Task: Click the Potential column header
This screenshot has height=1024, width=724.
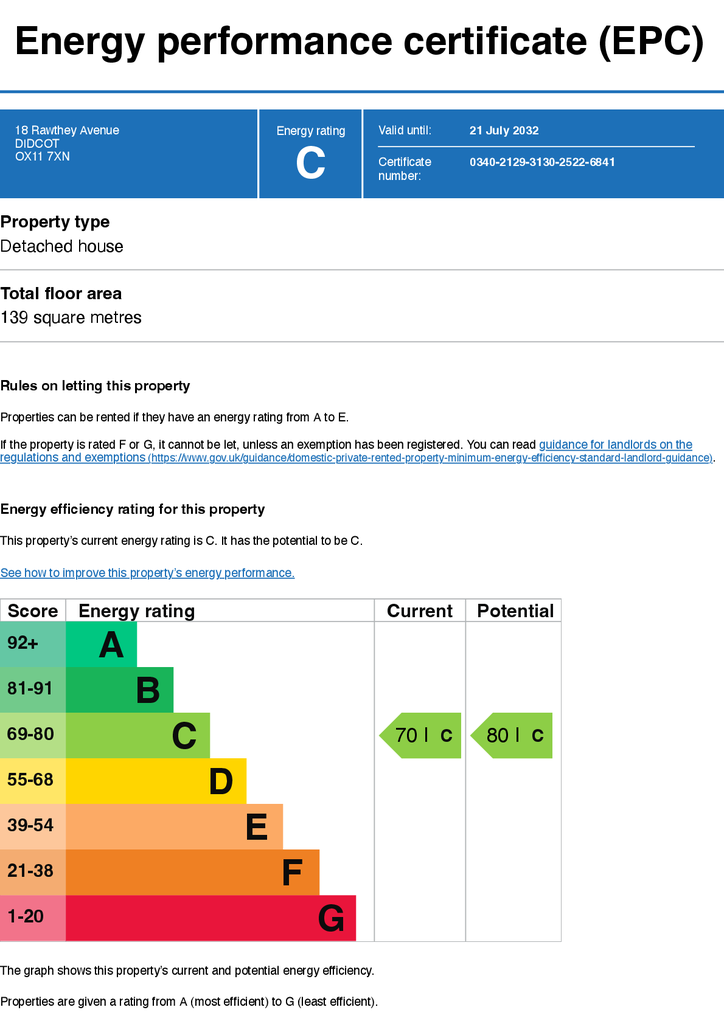Action: 515,611
